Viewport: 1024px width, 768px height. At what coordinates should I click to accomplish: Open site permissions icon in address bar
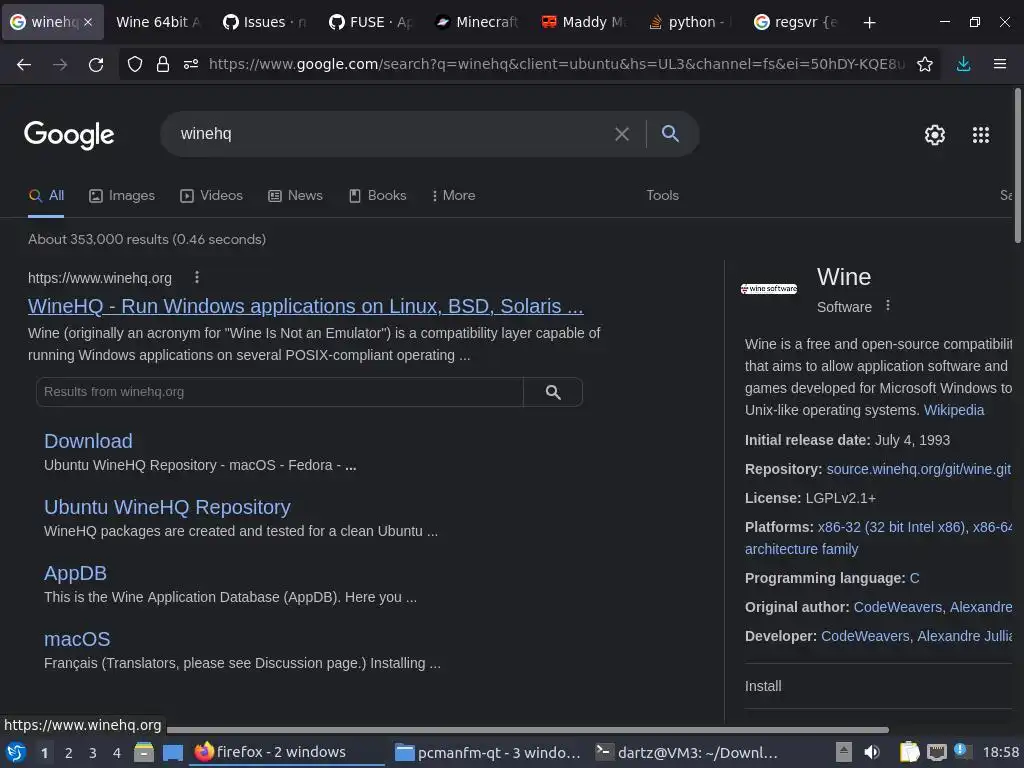point(191,64)
